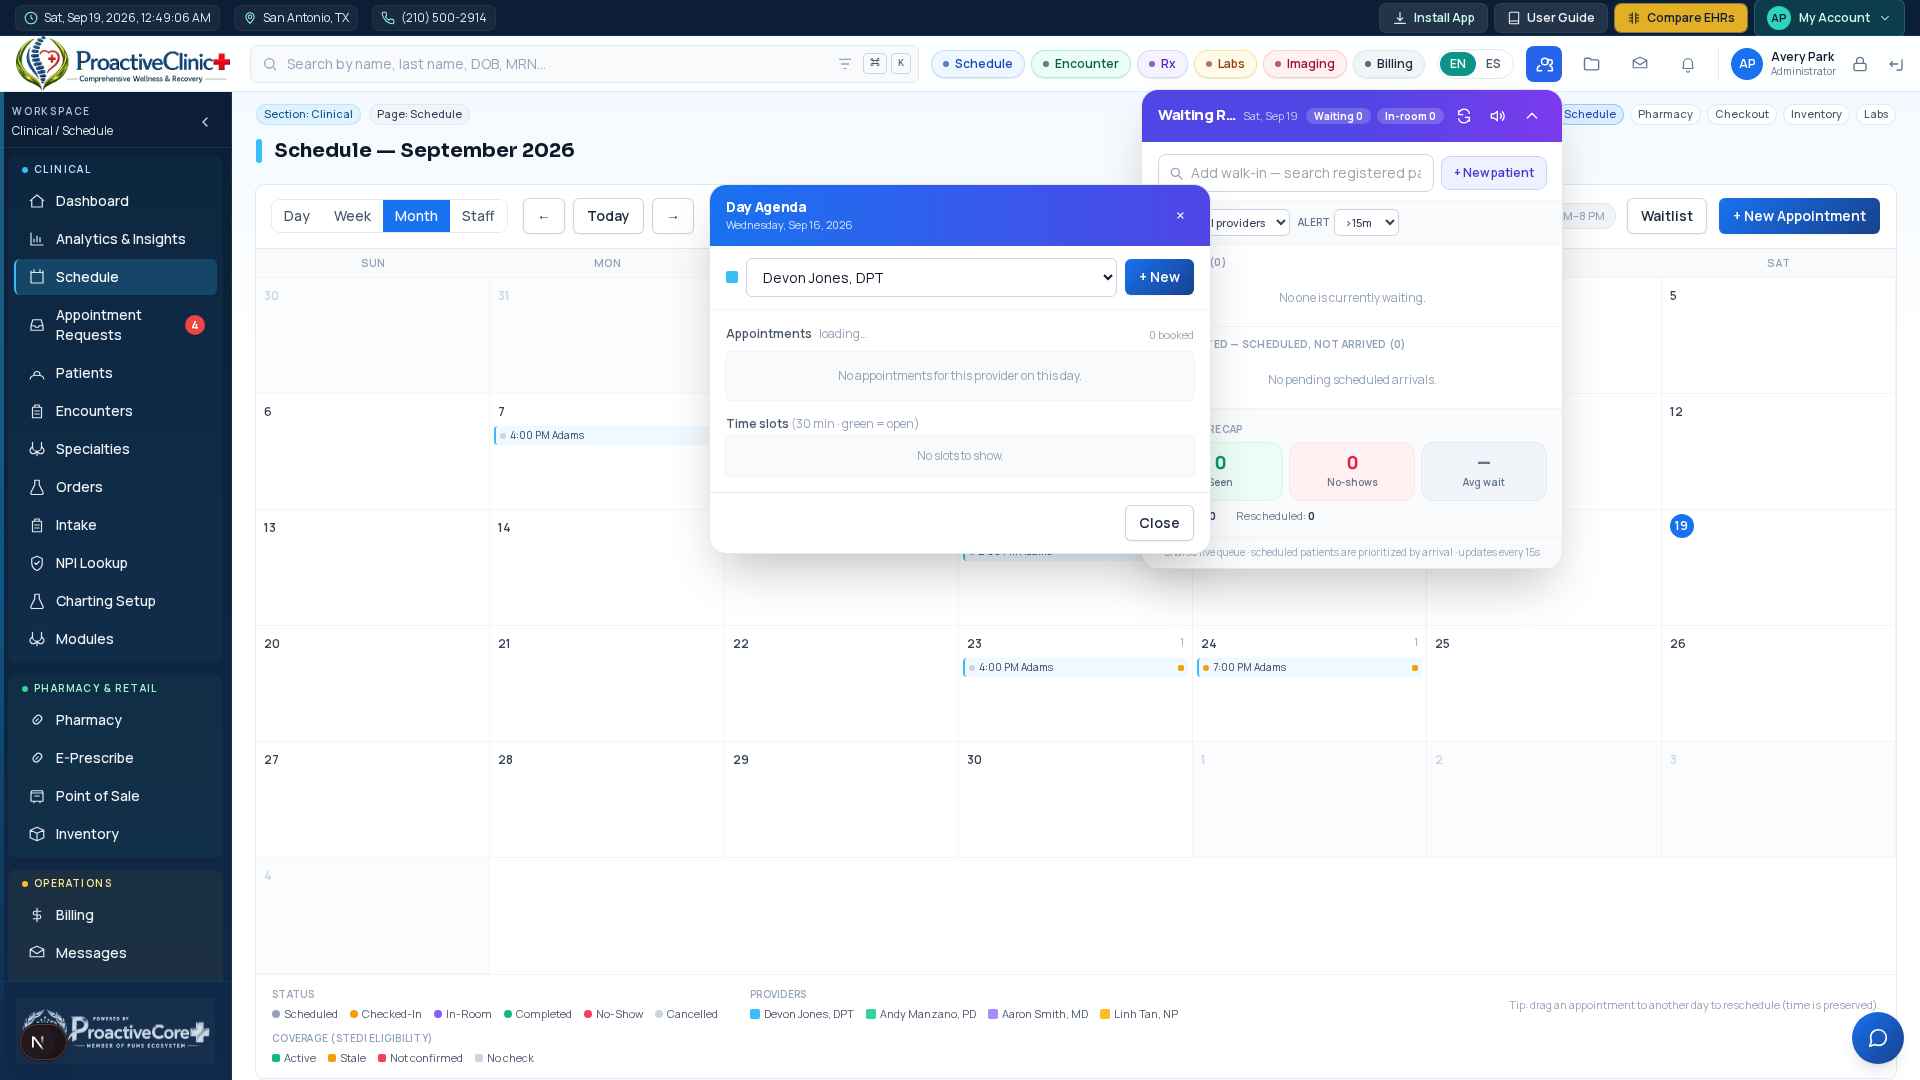Image resolution: width=1920 pixels, height=1080 pixels.
Task: Expand the My Account menu
Action: pyautogui.click(x=1829, y=18)
